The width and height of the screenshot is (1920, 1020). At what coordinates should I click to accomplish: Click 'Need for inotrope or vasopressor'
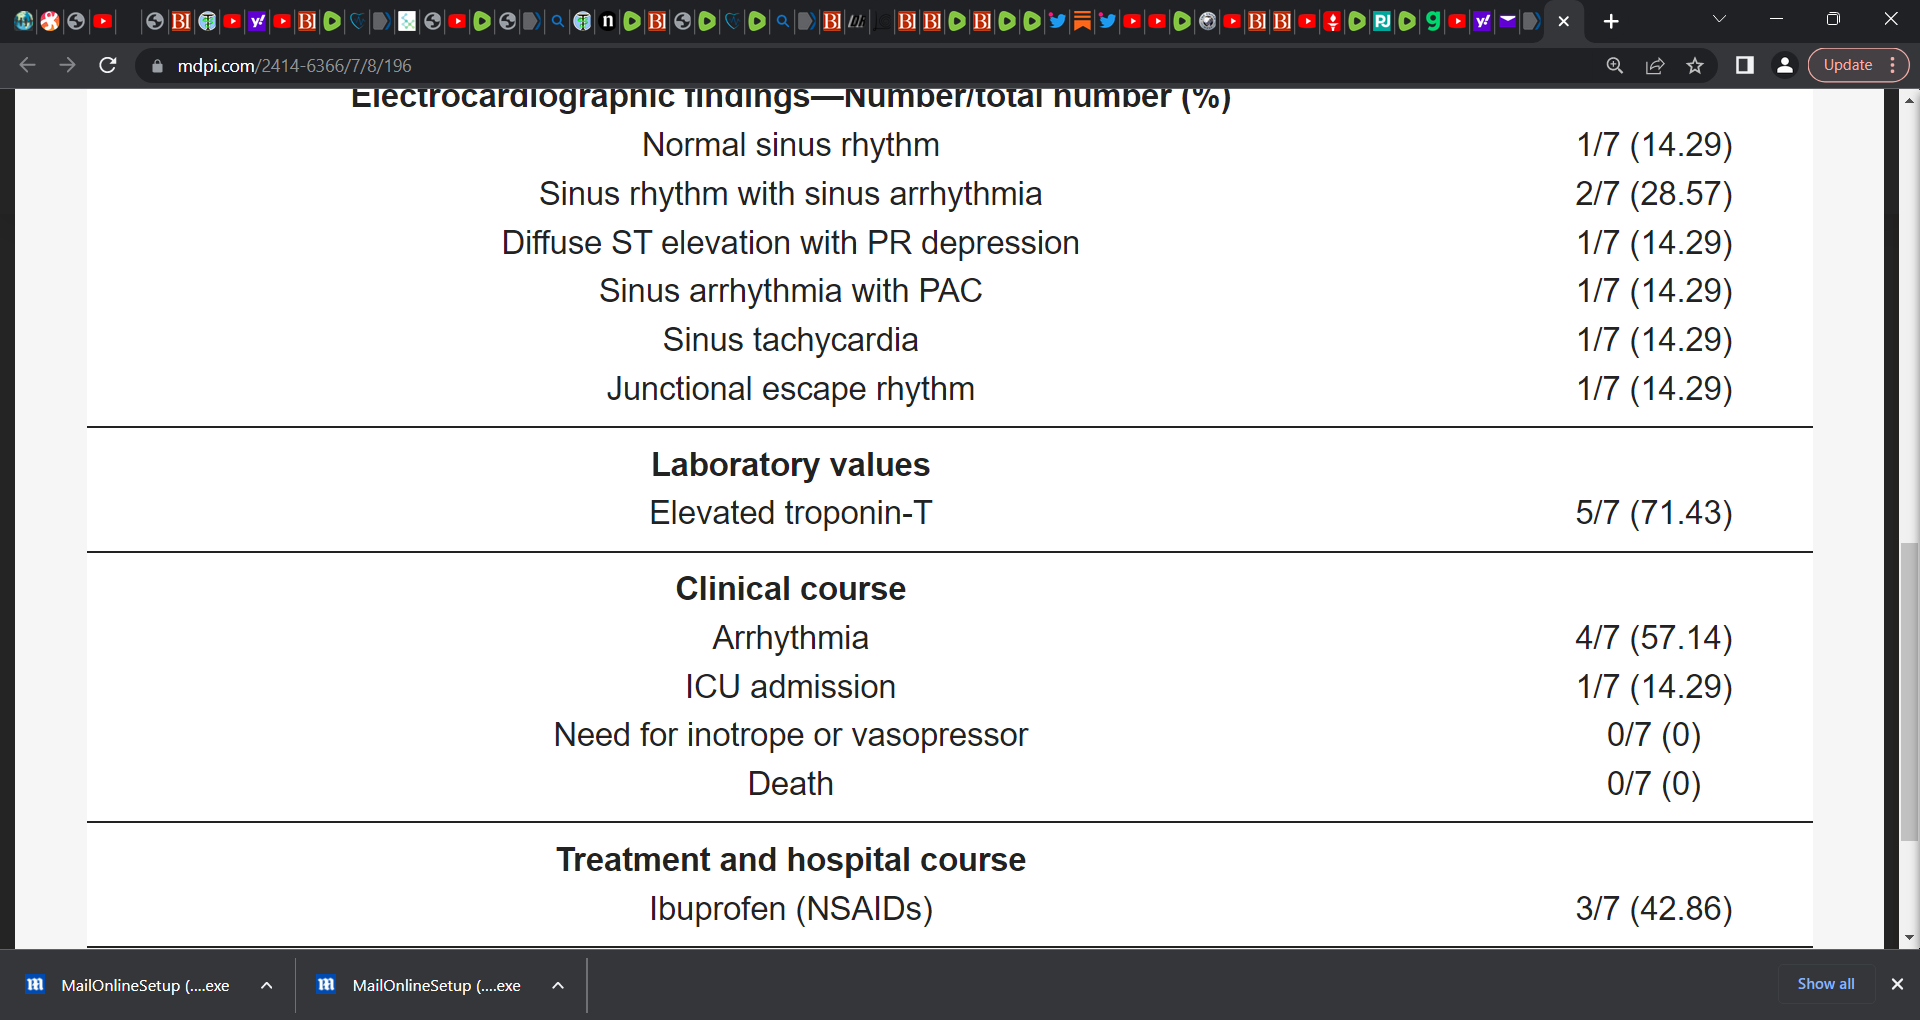click(x=790, y=735)
